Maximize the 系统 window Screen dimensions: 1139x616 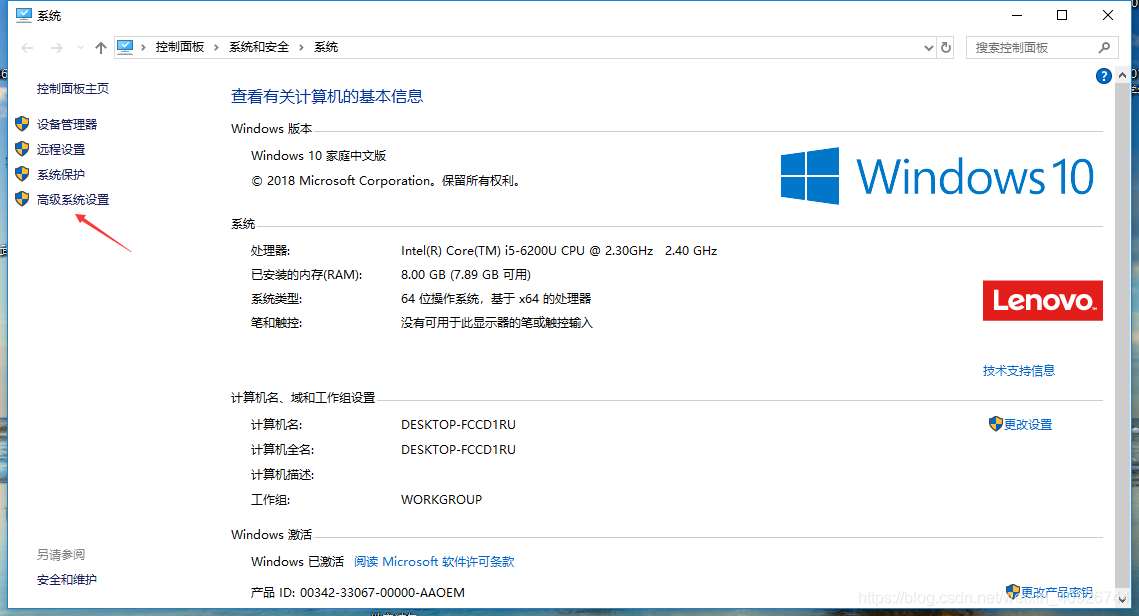point(1062,15)
